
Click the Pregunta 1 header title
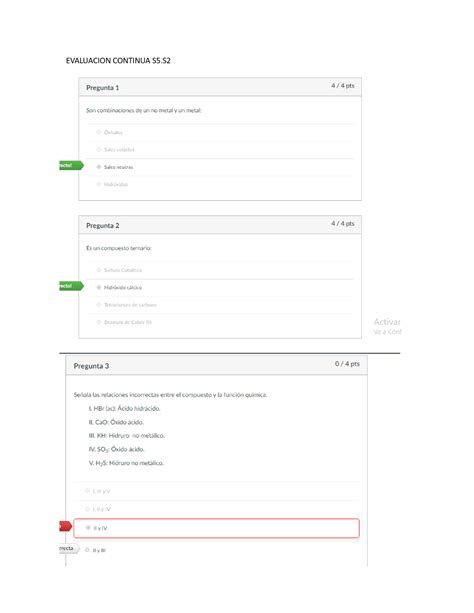click(x=102, y=88)
